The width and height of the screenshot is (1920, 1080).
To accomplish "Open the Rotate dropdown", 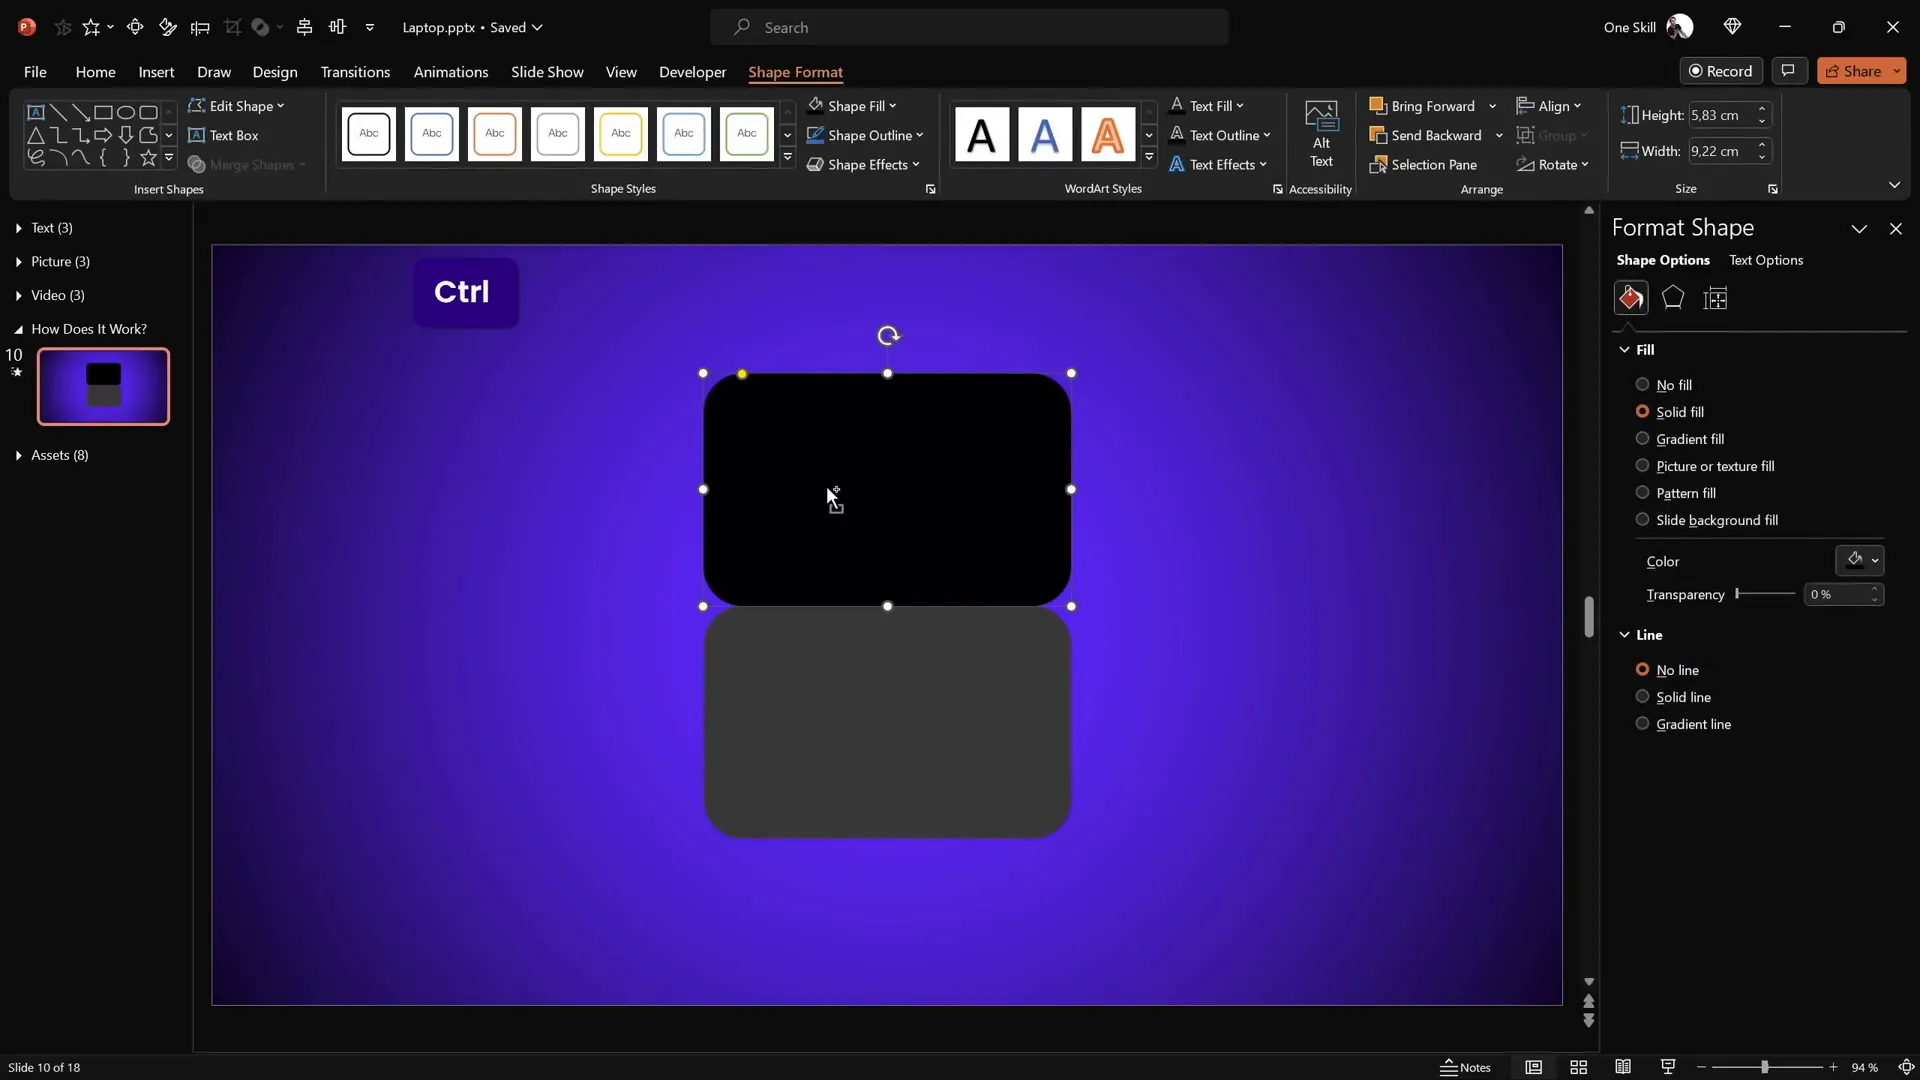I will 1553,165.
